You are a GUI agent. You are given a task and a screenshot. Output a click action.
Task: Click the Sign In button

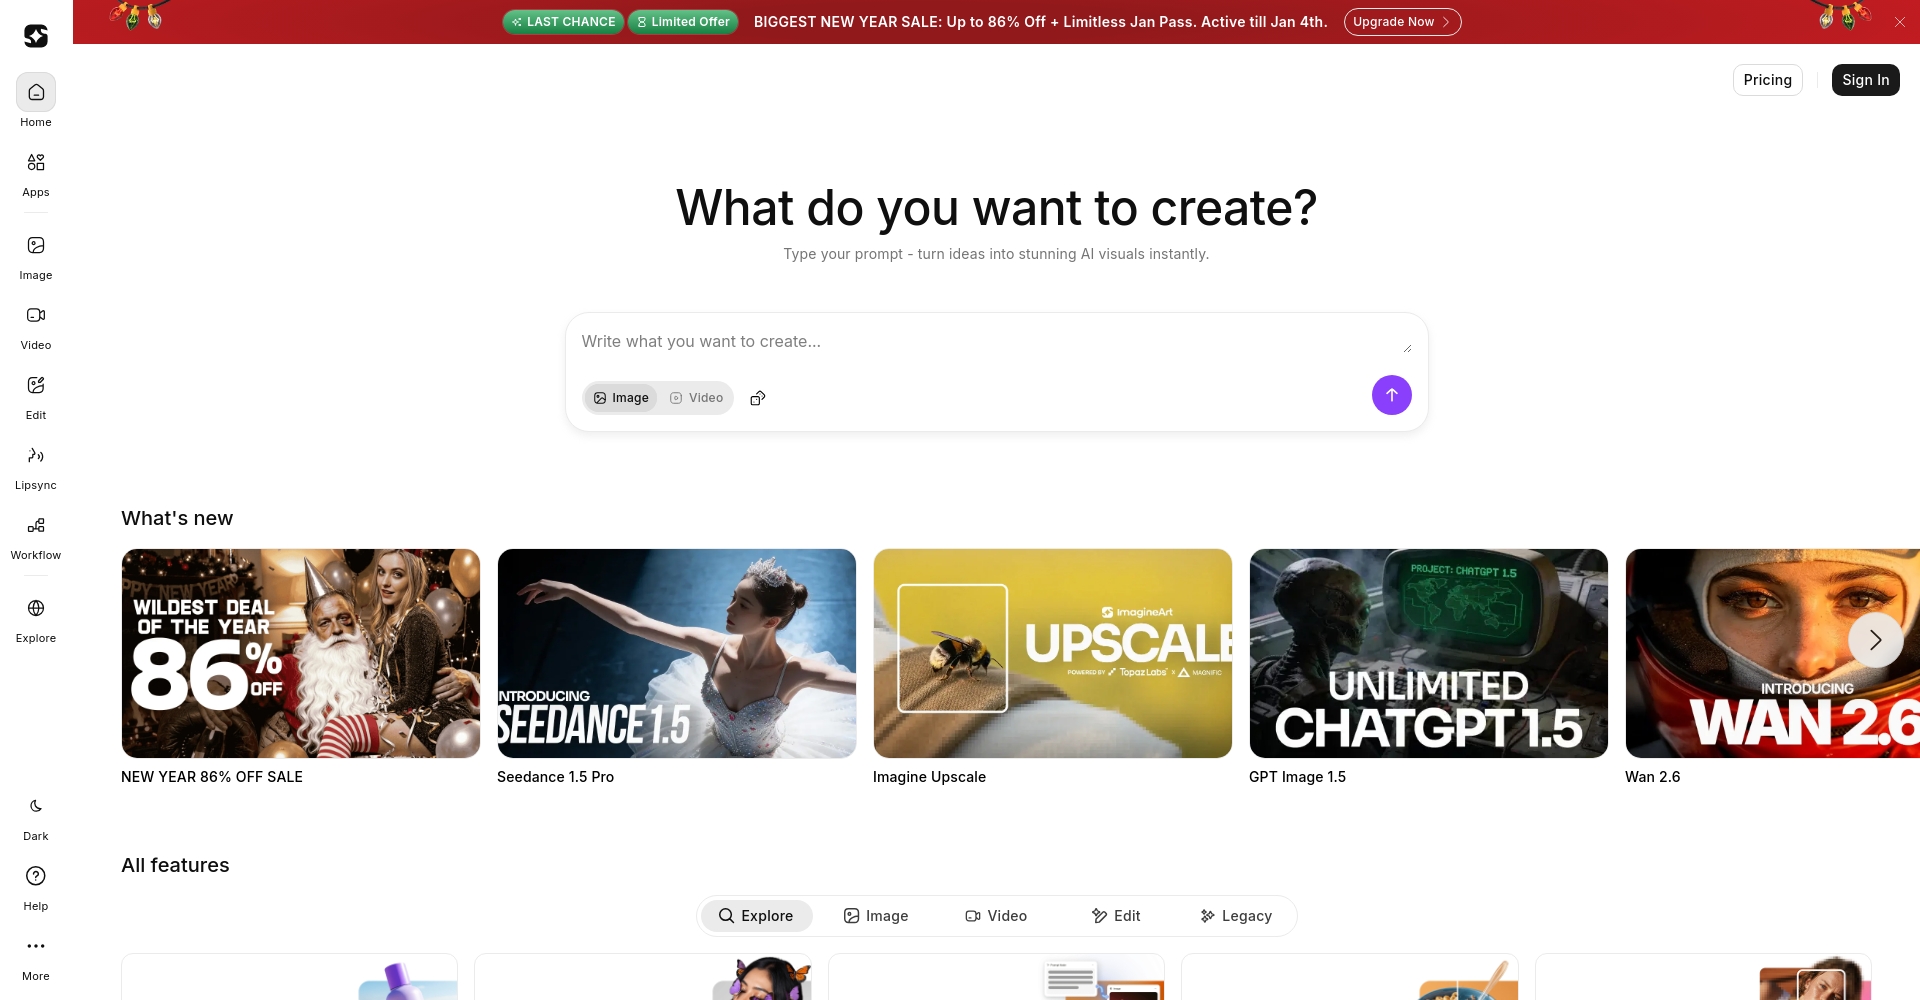(1865, 80)
